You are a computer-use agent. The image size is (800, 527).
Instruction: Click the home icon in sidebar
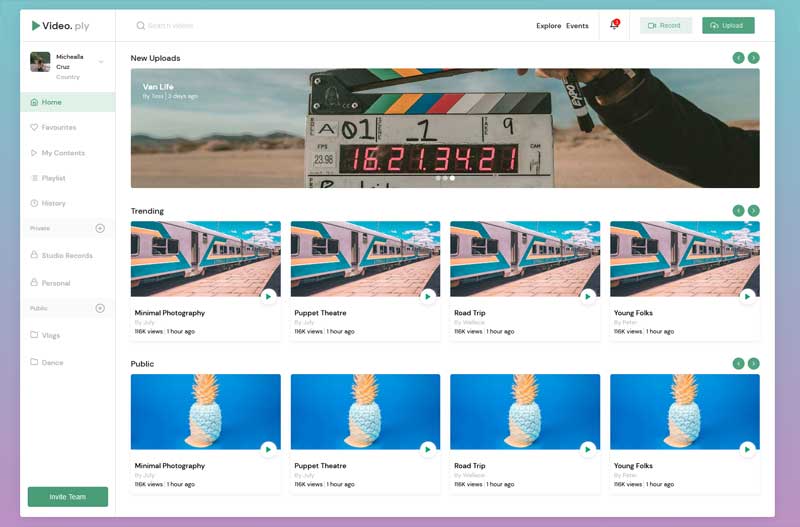pos(34,102)
